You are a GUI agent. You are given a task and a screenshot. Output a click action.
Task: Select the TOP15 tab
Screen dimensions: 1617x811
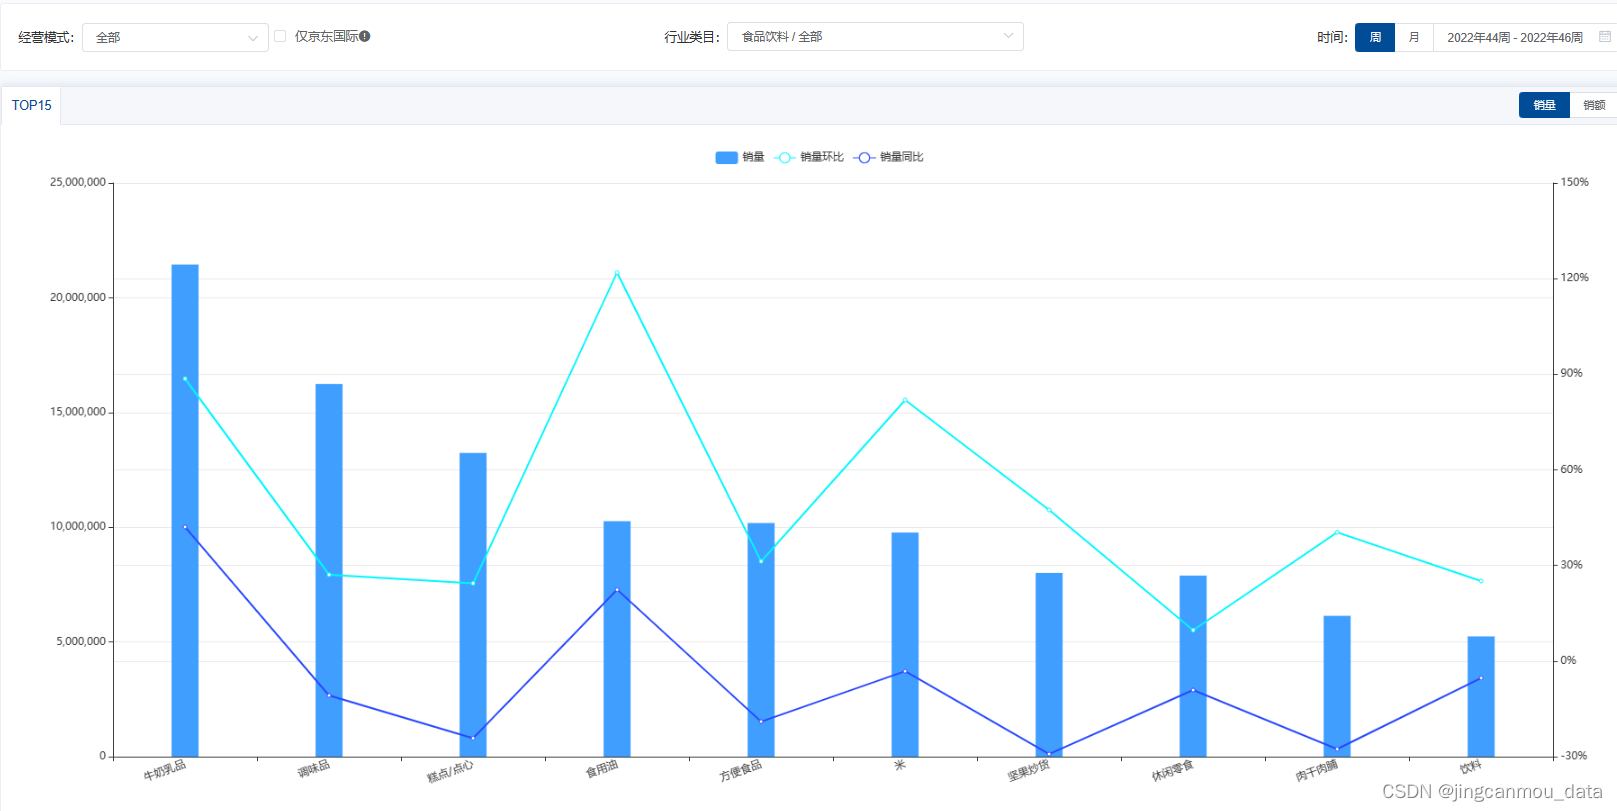click(31, 105)
